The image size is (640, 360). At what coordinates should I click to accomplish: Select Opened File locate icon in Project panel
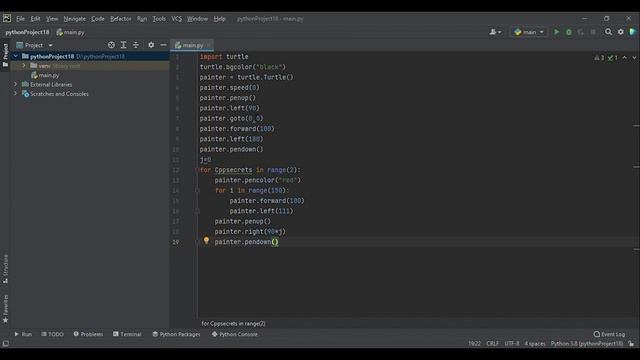click(x=111, y=45)
